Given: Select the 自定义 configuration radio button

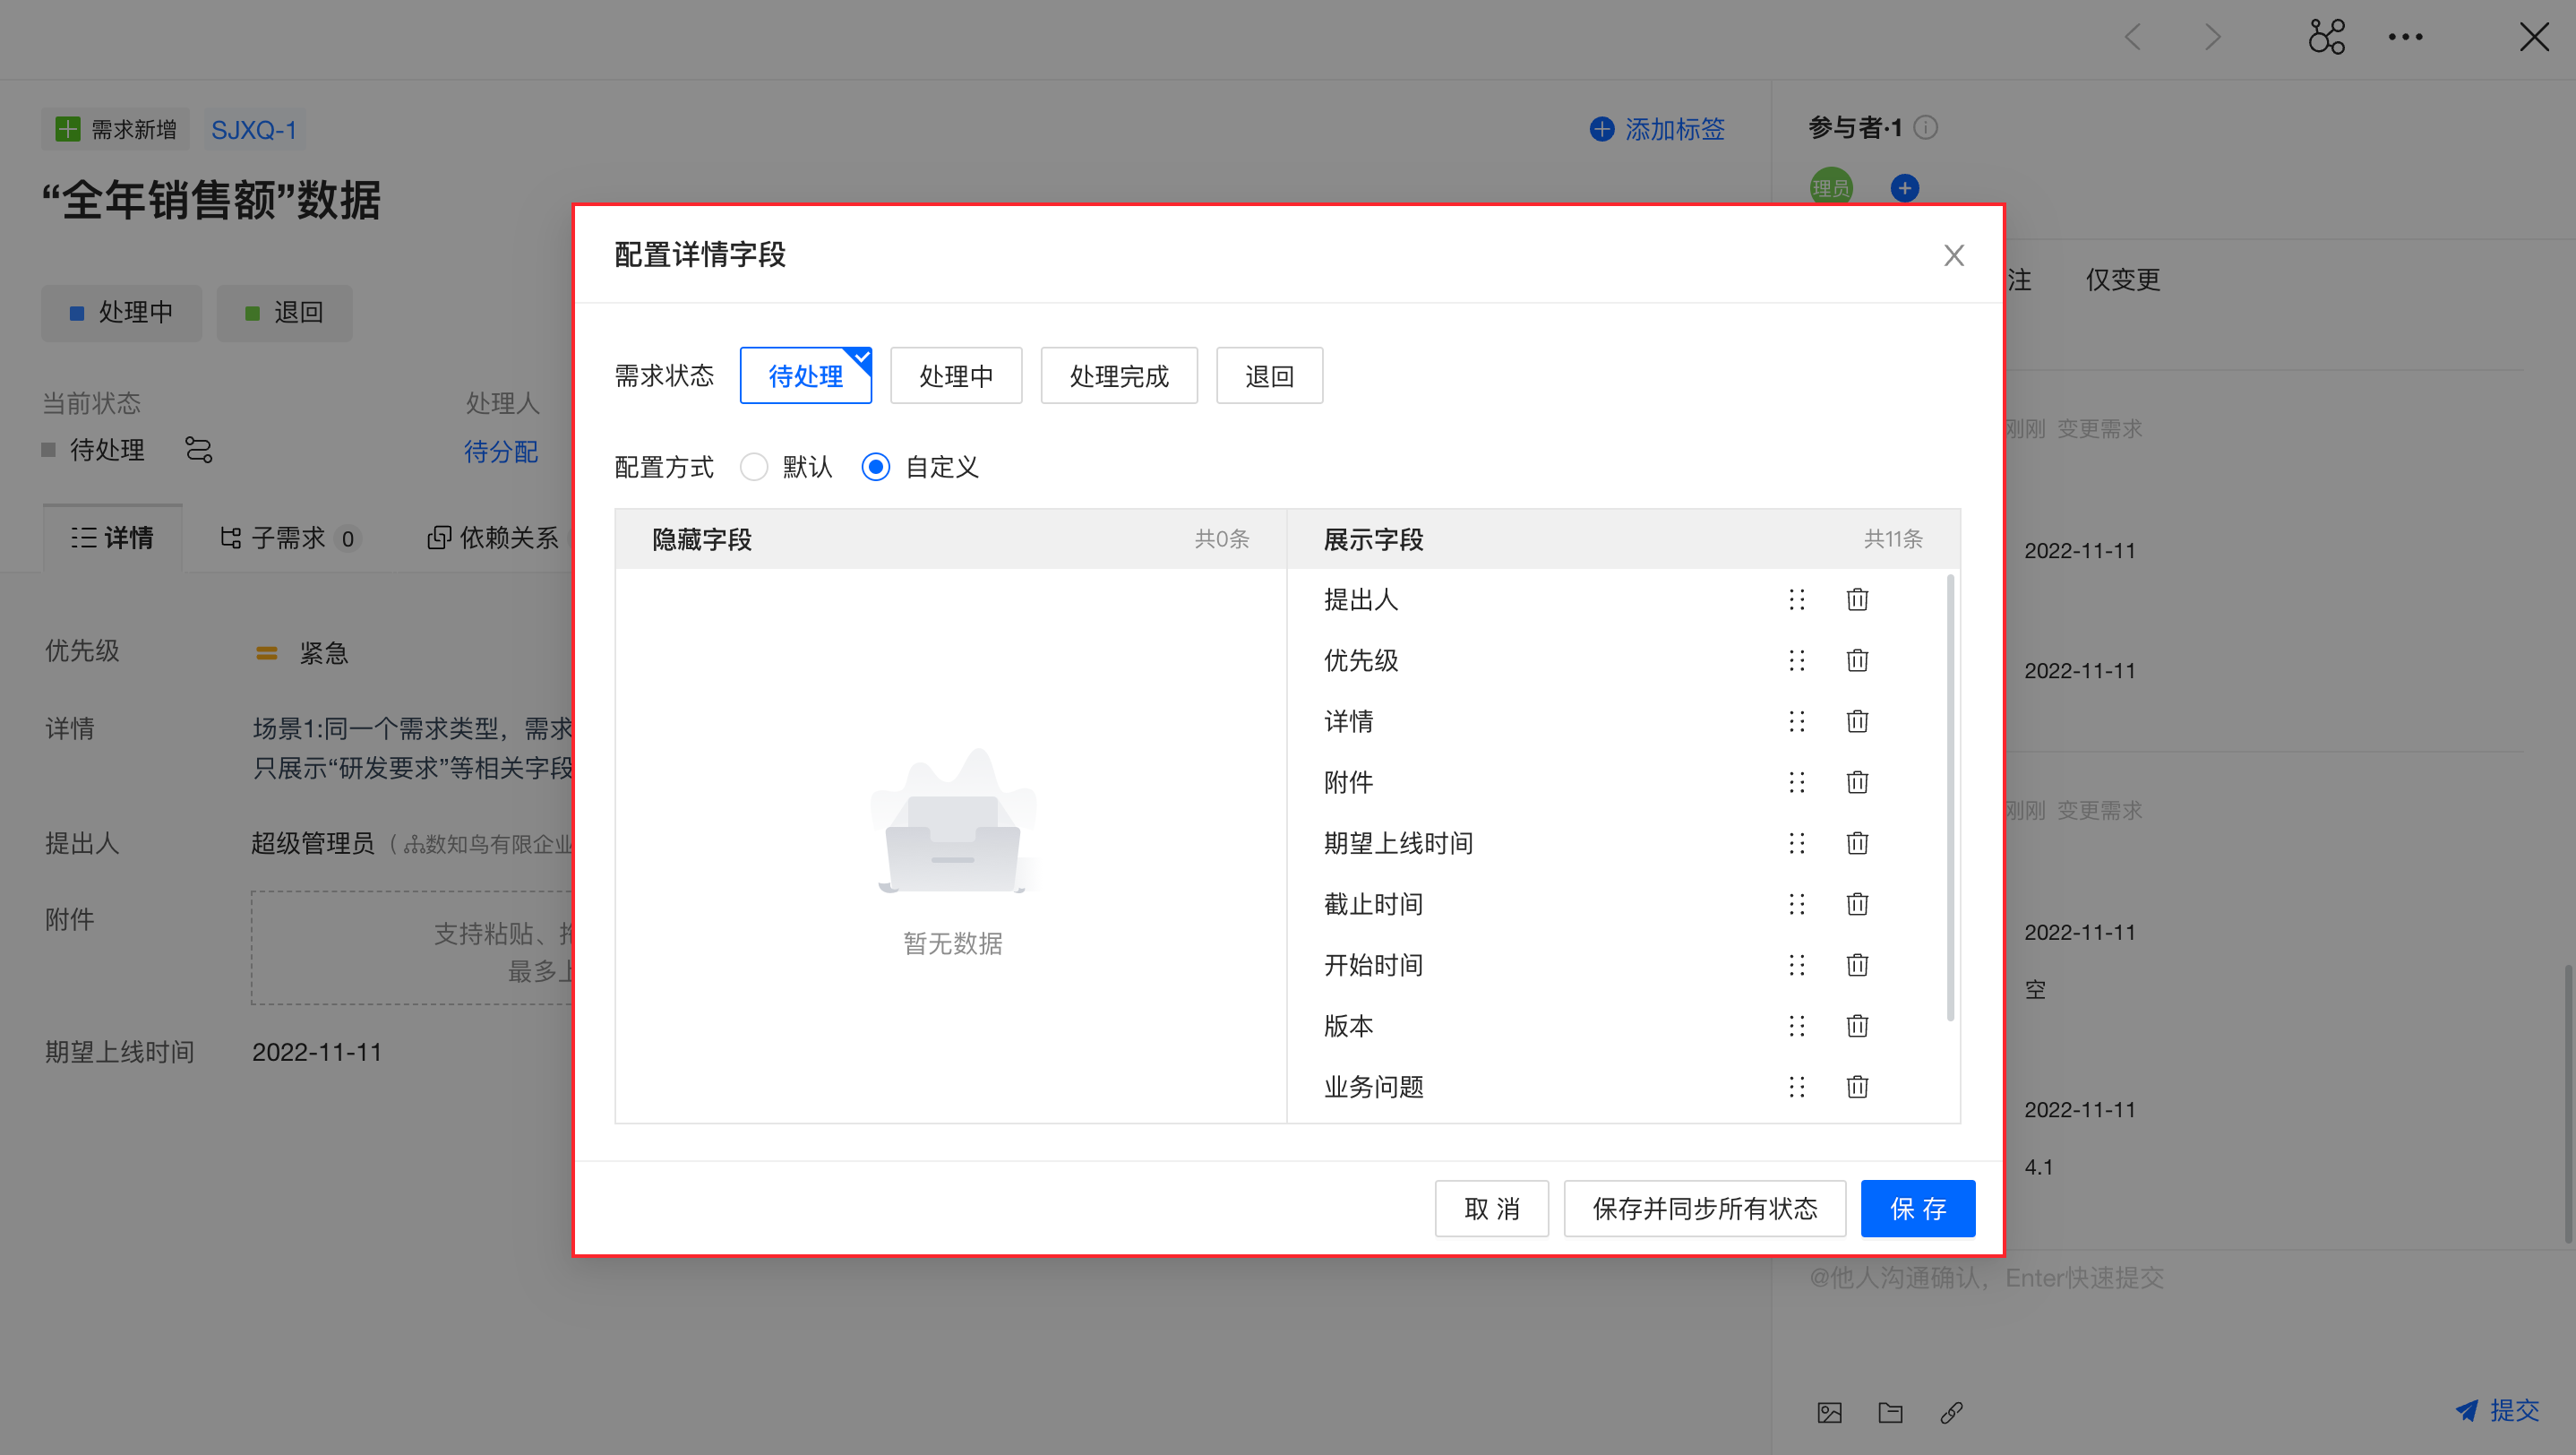Looking at the screenshot, I should coord(875,467).
